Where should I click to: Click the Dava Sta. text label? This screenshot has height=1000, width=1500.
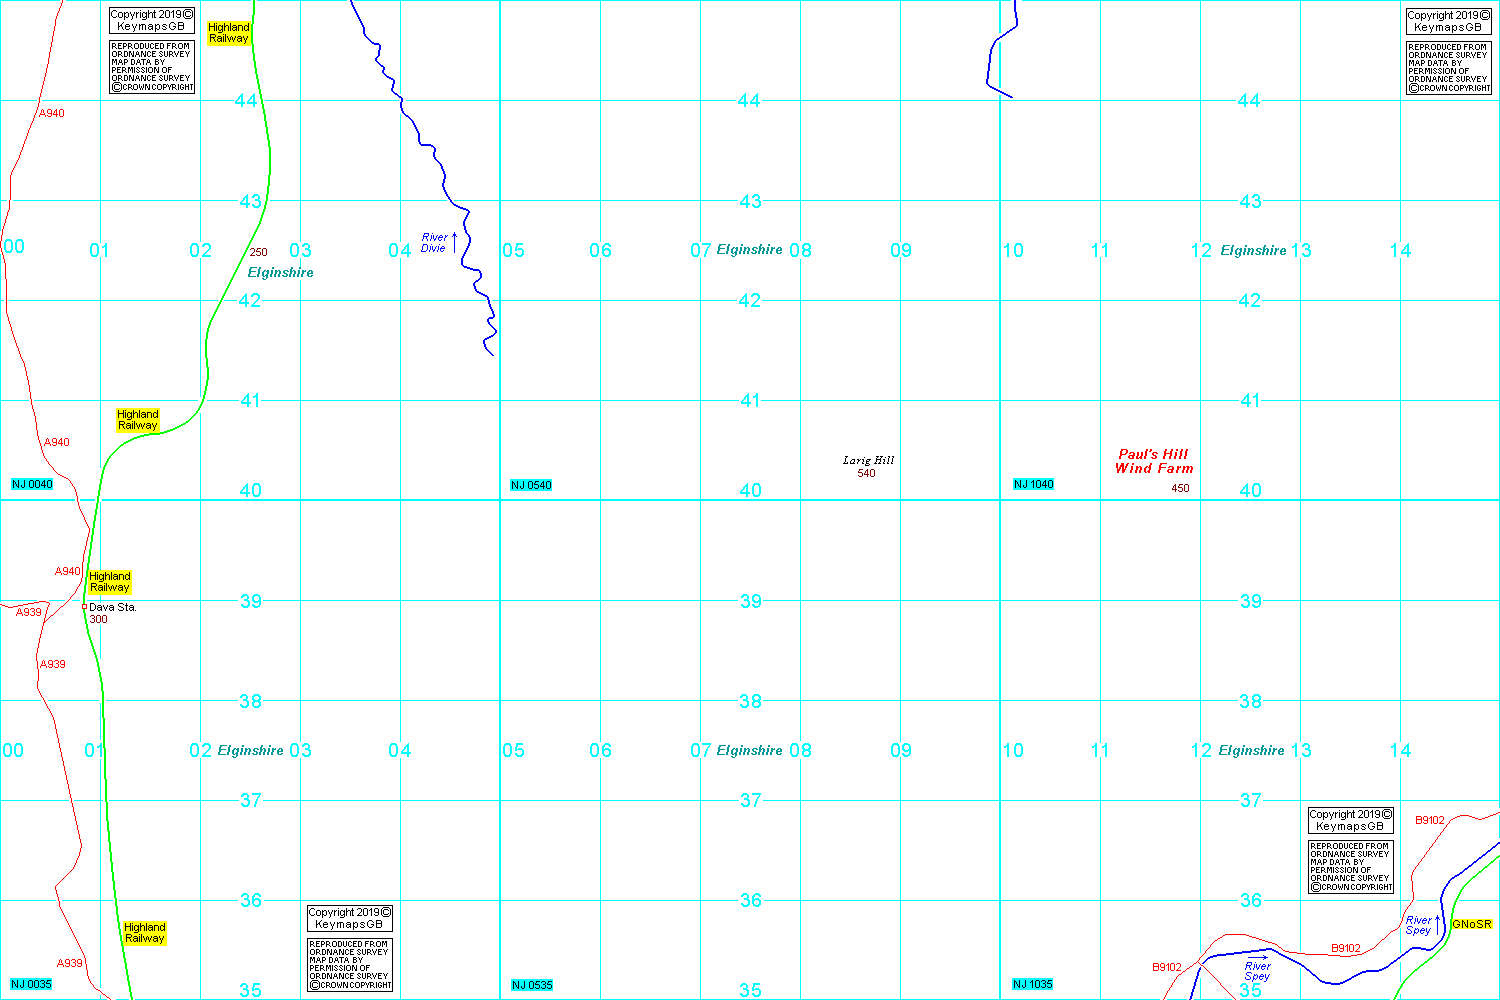pos(113,607)
